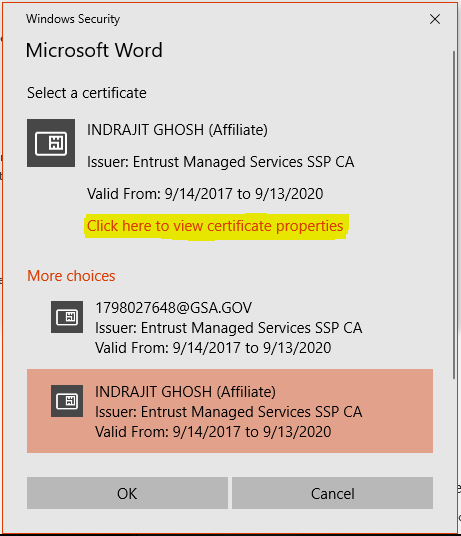The image size is (461, 536).
Task: Click the large certificate icon for INDRAJIT GHOSH
Action: [x=51, y=143]
